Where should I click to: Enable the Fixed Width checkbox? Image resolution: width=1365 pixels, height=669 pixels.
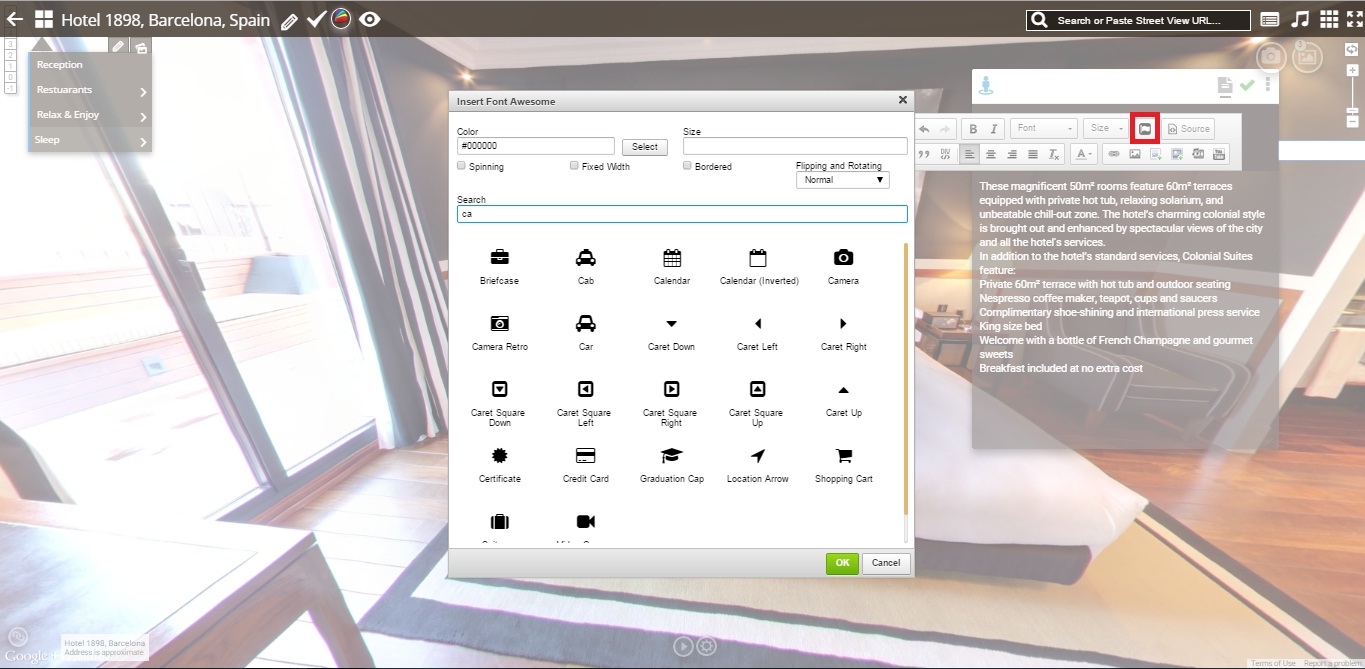(x=574, y=166)
